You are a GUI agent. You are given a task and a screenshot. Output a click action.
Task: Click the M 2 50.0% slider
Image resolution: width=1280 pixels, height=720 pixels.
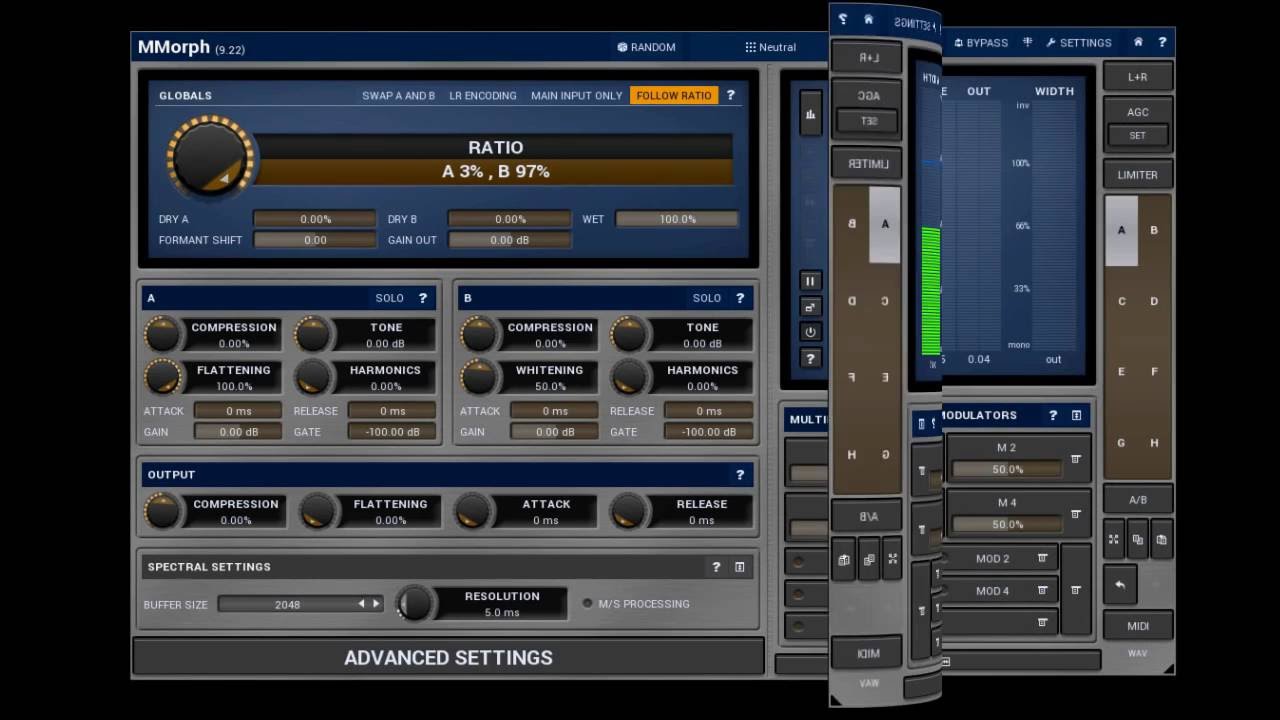pyautogui.click(x=1007, y=469)
